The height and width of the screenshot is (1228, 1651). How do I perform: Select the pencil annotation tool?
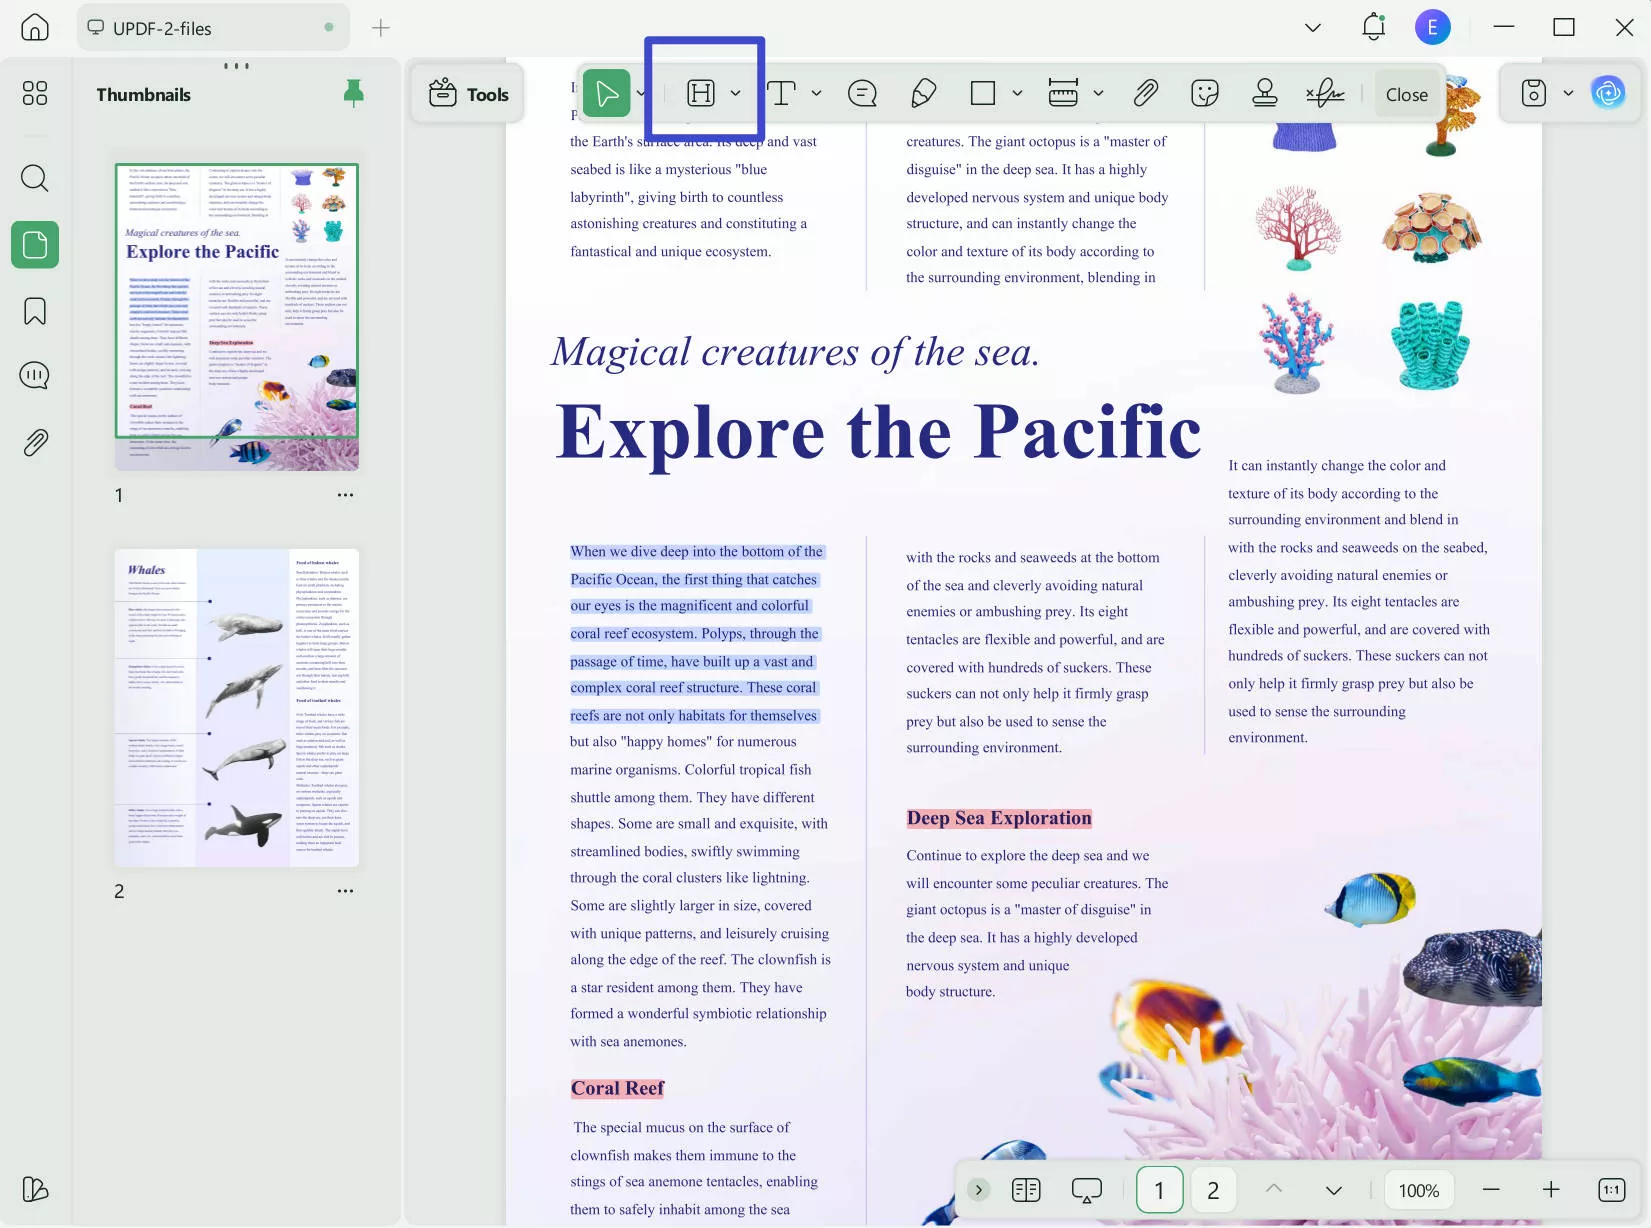(x=921, y=93)
